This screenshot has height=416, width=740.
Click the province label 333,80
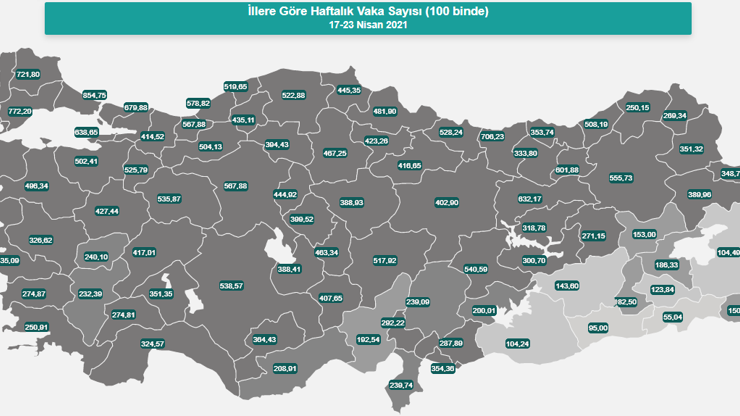pyautogui.click(x=525, y=153)
